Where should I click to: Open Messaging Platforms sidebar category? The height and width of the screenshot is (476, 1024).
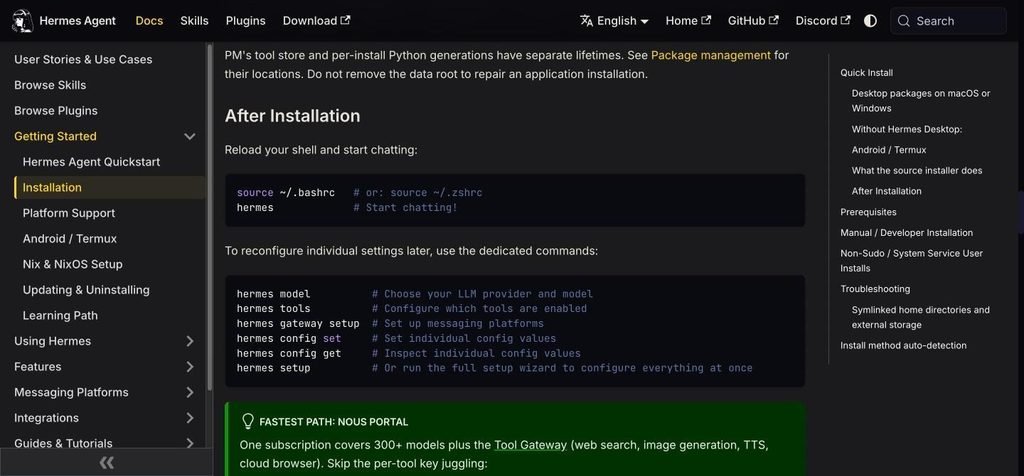pyautogui.click(x=71, y=392)
